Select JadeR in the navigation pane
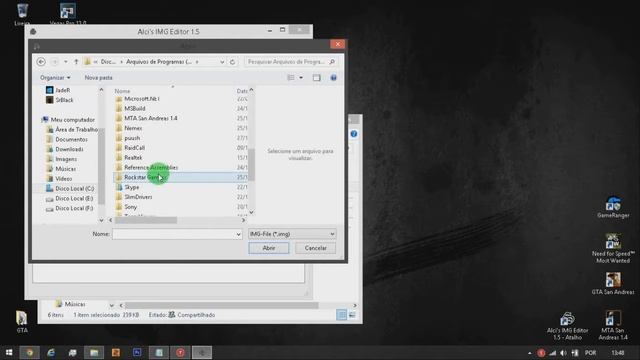The height and width of the screenshot is (360, 640). tap(58, 90)
